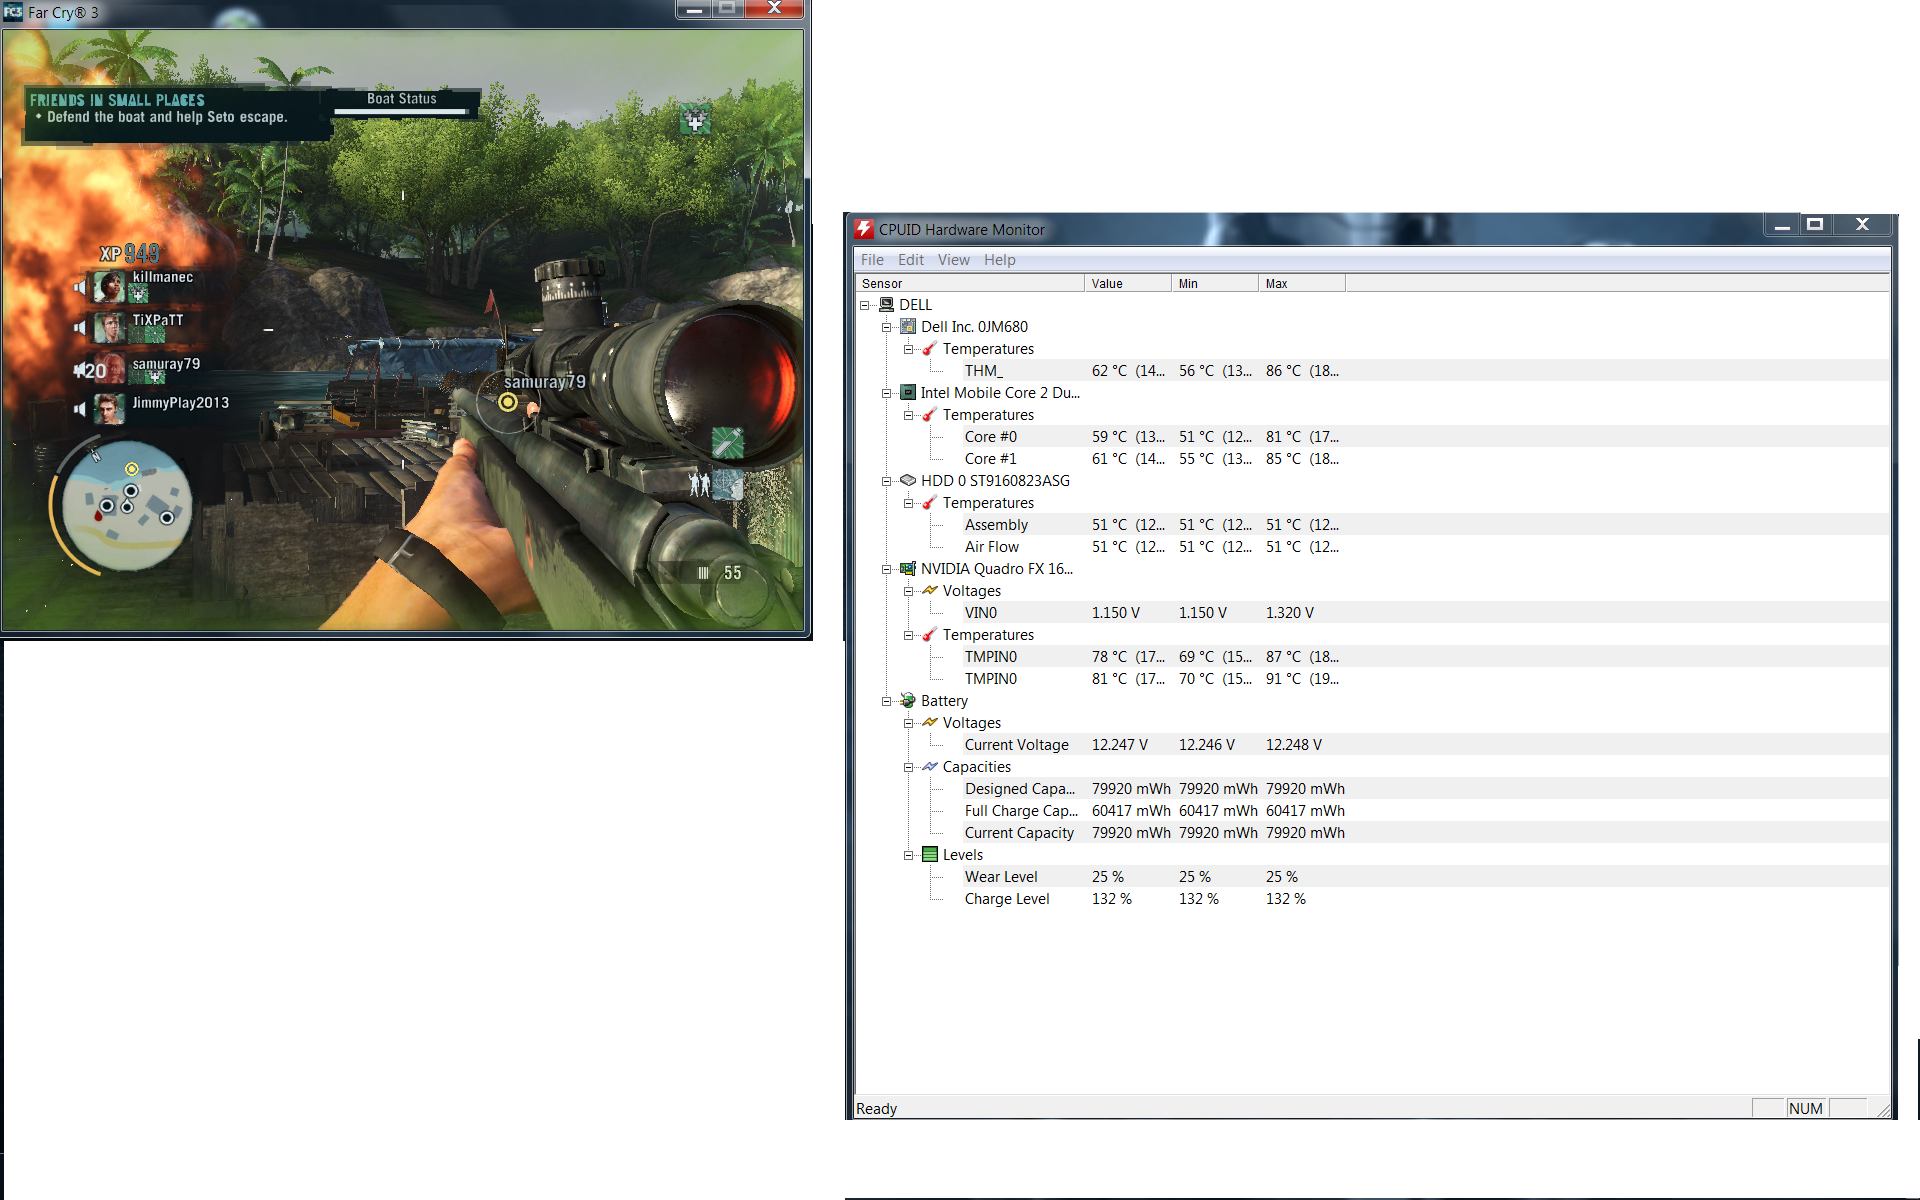Viewport: 1920px width, 1200px height.
Task: Click thermometer icon under Dell Inc. 0JM680
Action: 930,349
